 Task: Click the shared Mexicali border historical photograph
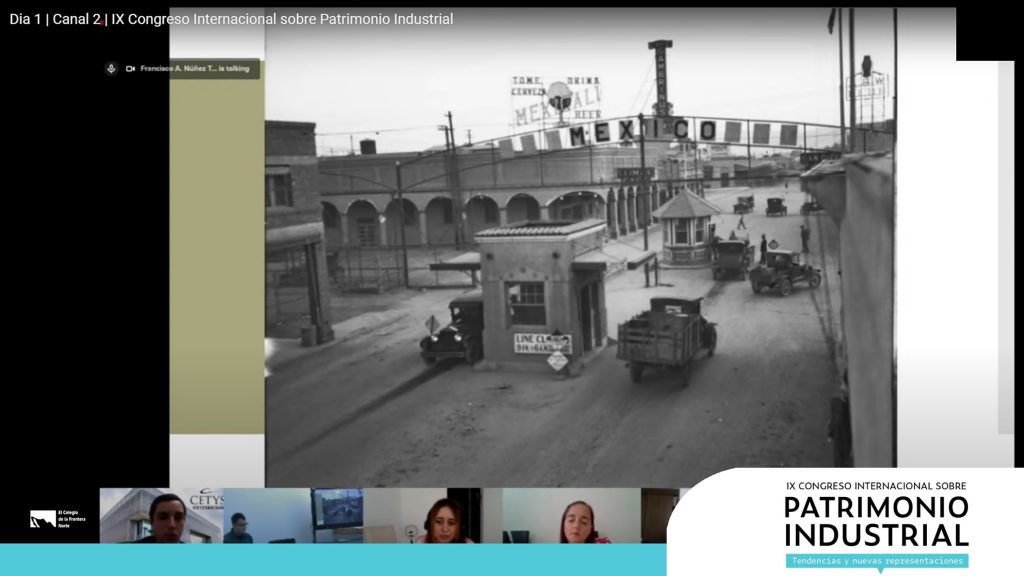coord(581,247)
